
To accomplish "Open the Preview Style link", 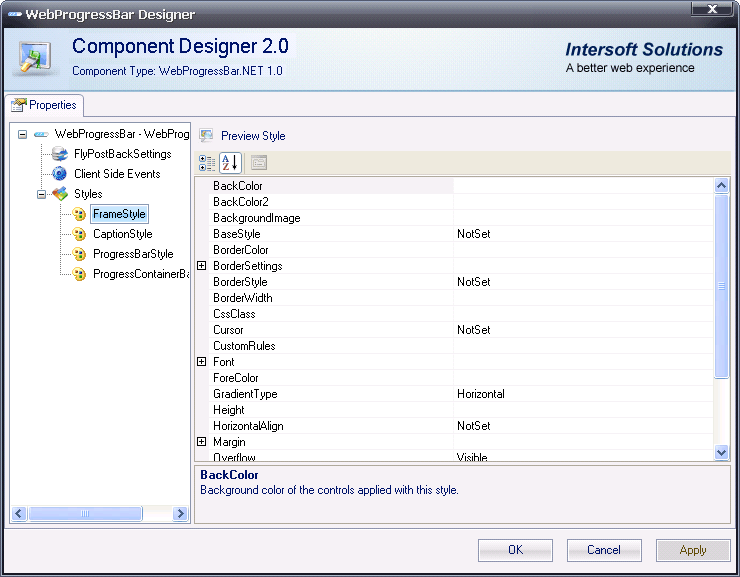I will click(x=253, y=136).
